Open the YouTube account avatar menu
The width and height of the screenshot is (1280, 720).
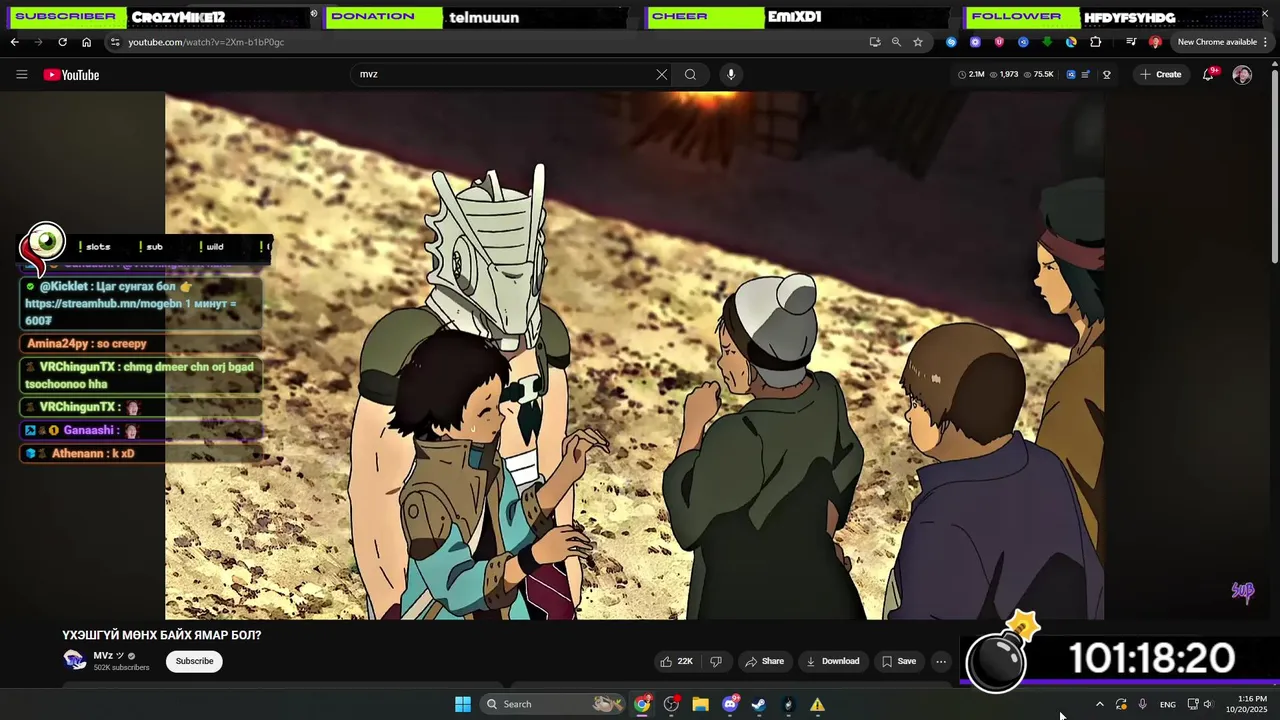1242,74
